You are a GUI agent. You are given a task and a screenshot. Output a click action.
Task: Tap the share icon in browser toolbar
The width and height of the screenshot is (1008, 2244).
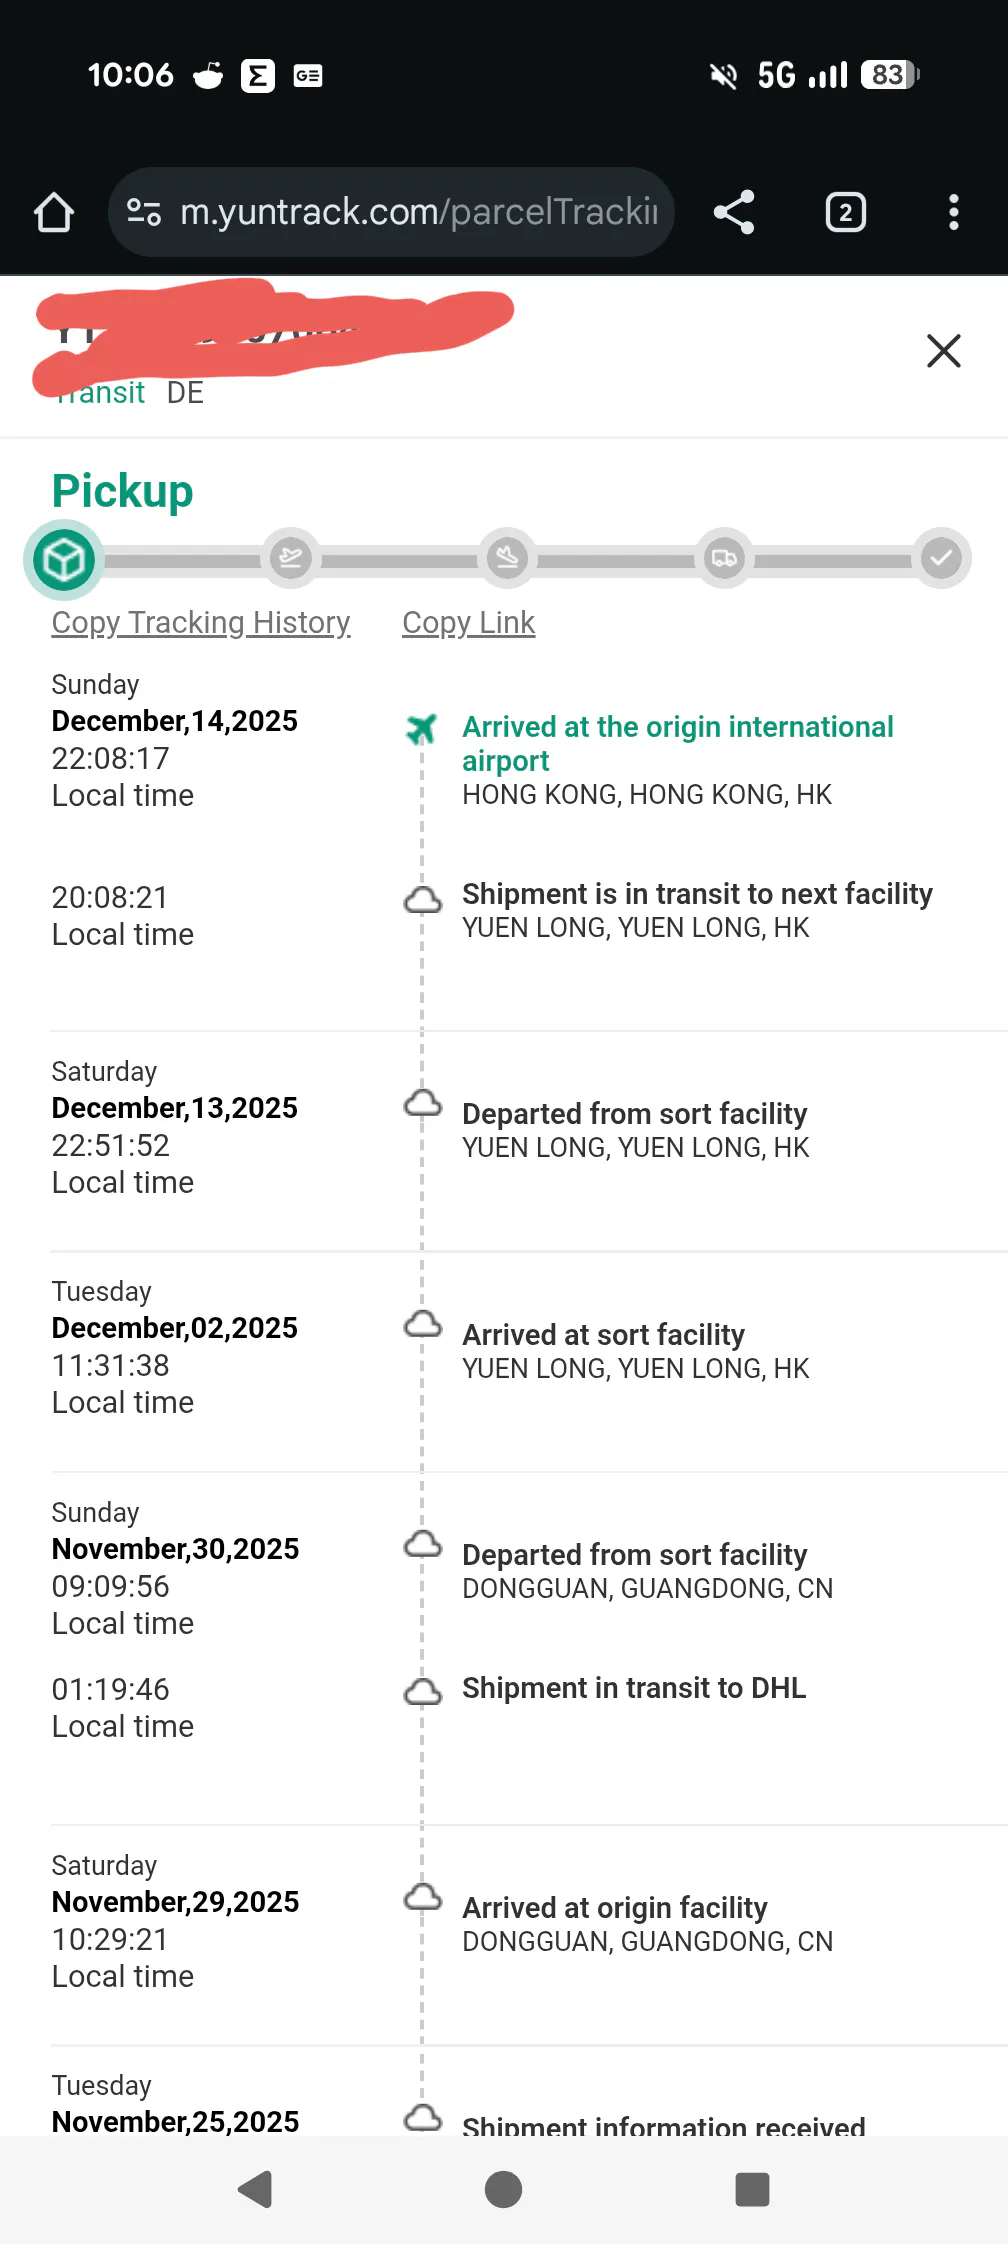(x=734, y=212)
